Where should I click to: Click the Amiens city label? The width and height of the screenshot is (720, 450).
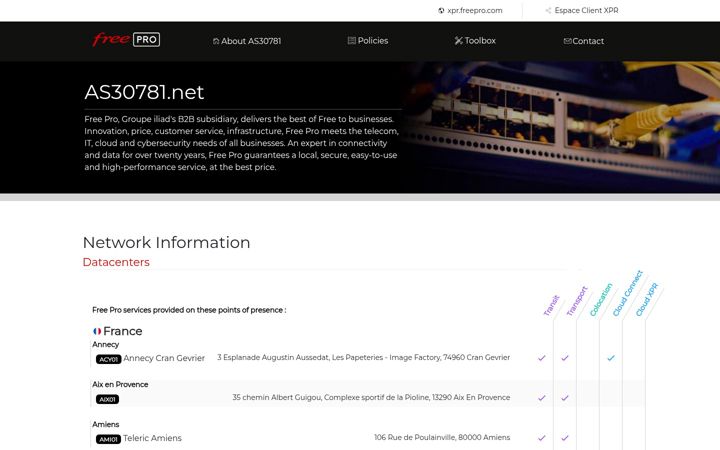106,424
